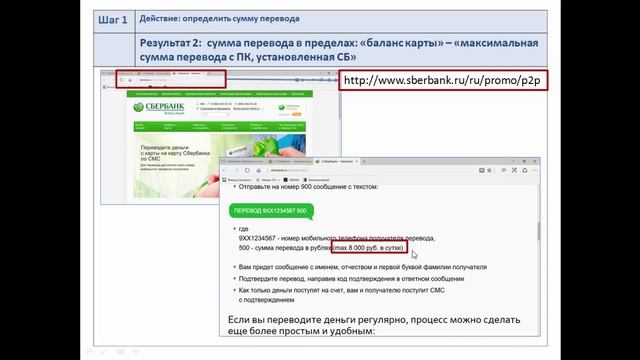This screenshot has height=360, width=640.
Task: Click the orange button below the Sberbank Online icon
Action: (x=296, y=114)
